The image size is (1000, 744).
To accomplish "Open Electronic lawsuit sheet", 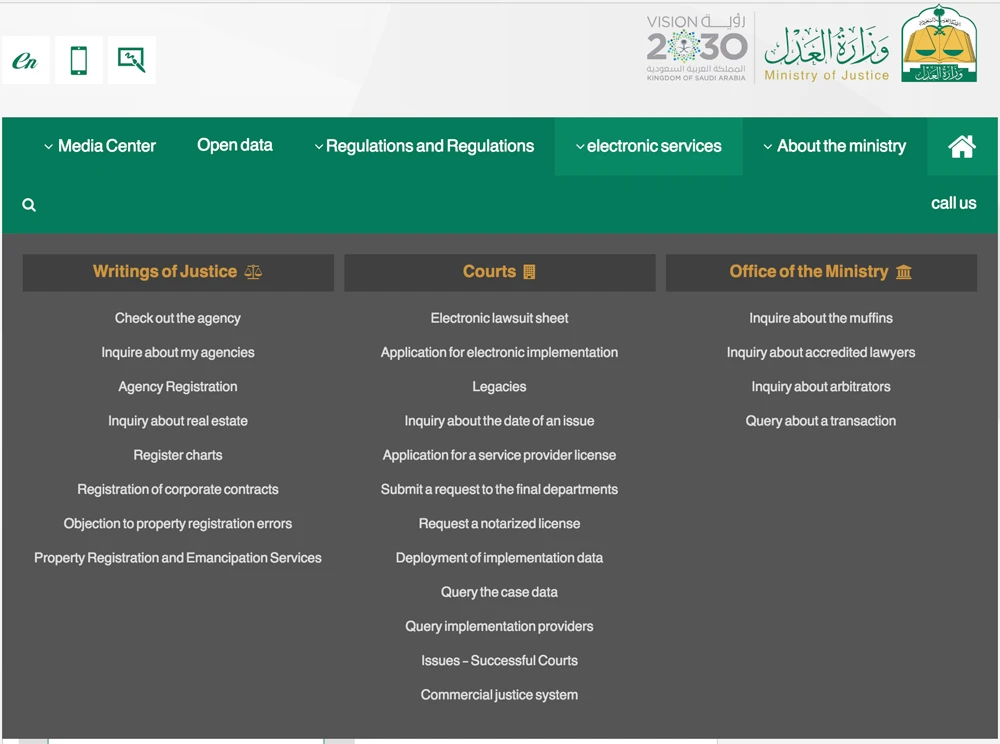I will pos(499,318).
